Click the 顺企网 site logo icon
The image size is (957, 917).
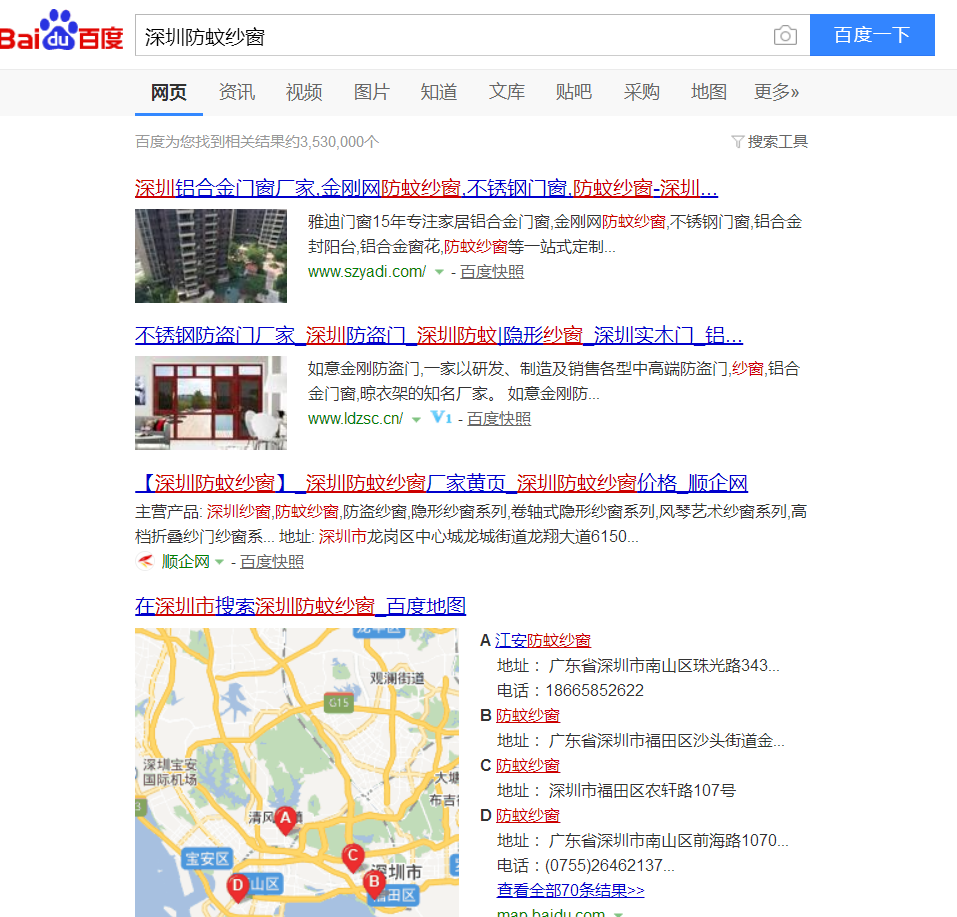click(145, 561)
